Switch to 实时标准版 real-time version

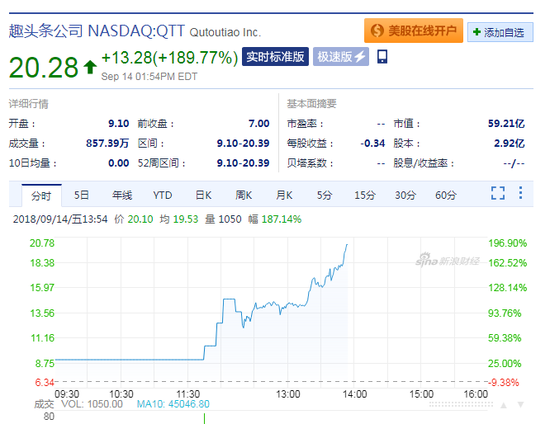pyautogui.click(x=275, y=56)
